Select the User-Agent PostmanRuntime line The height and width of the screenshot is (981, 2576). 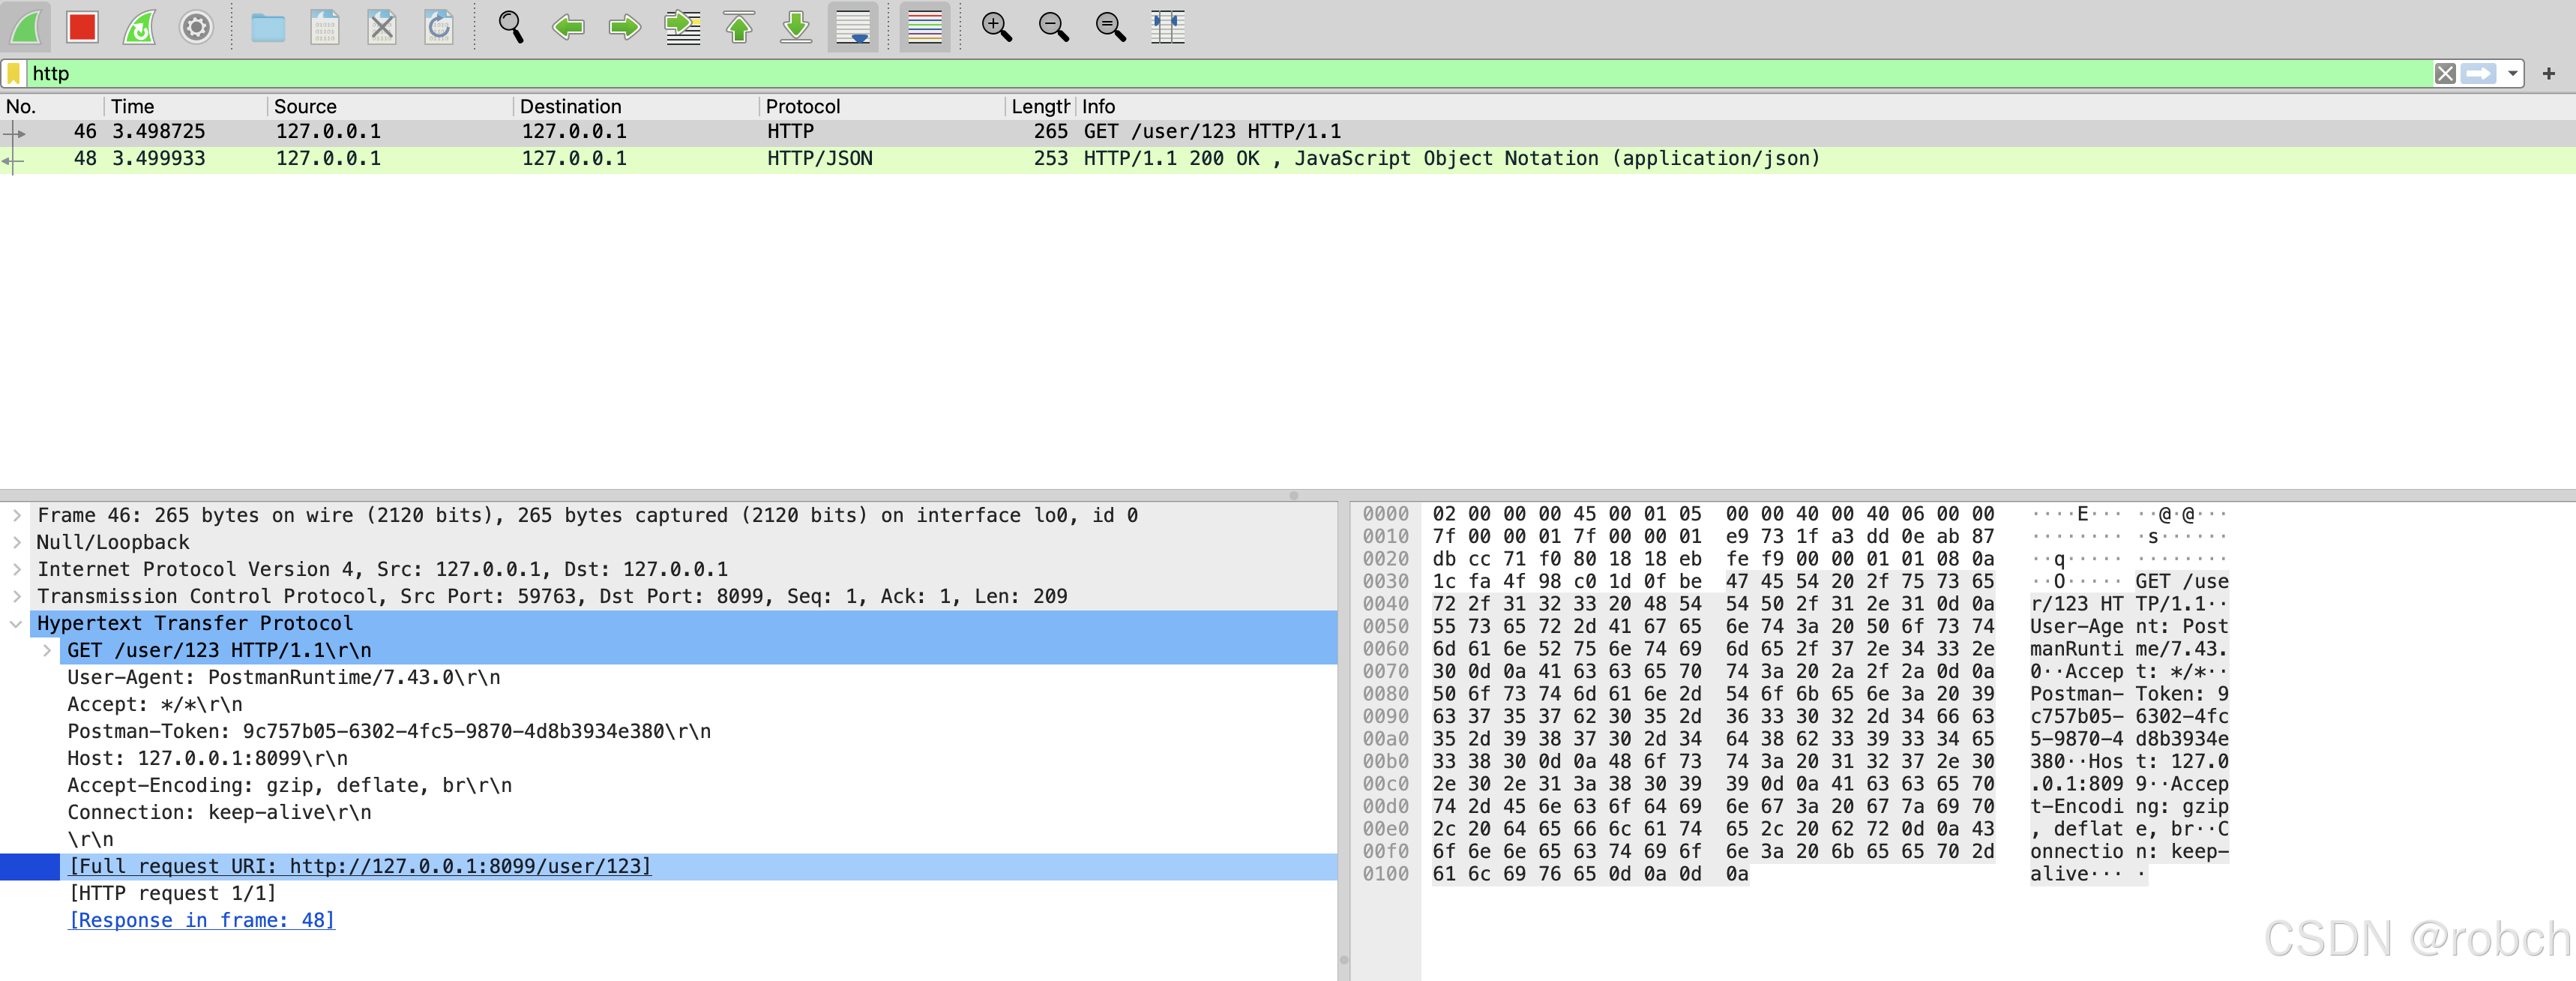[284, 678]
